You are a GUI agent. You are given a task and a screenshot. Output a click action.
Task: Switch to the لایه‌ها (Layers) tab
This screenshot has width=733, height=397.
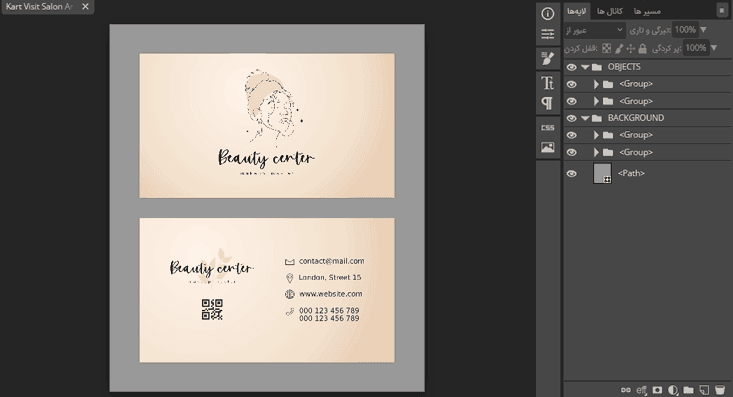click(x=576, y=11)
